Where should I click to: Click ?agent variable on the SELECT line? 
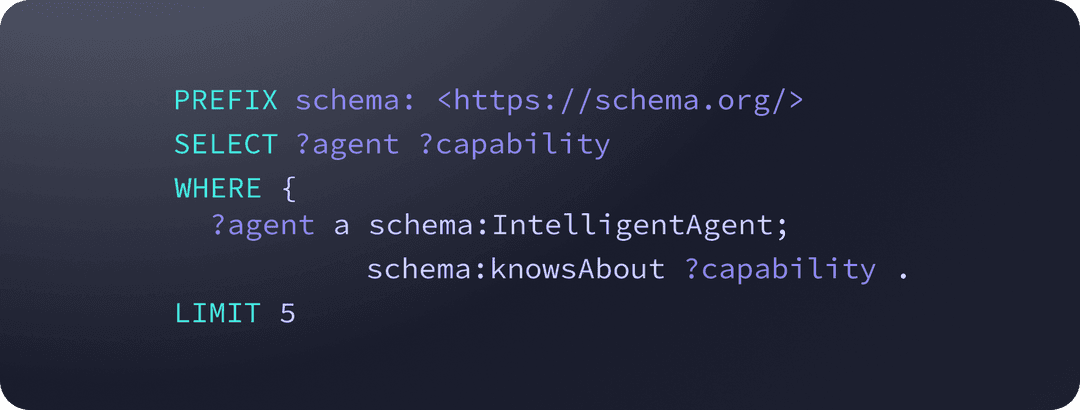pos(347,144)
